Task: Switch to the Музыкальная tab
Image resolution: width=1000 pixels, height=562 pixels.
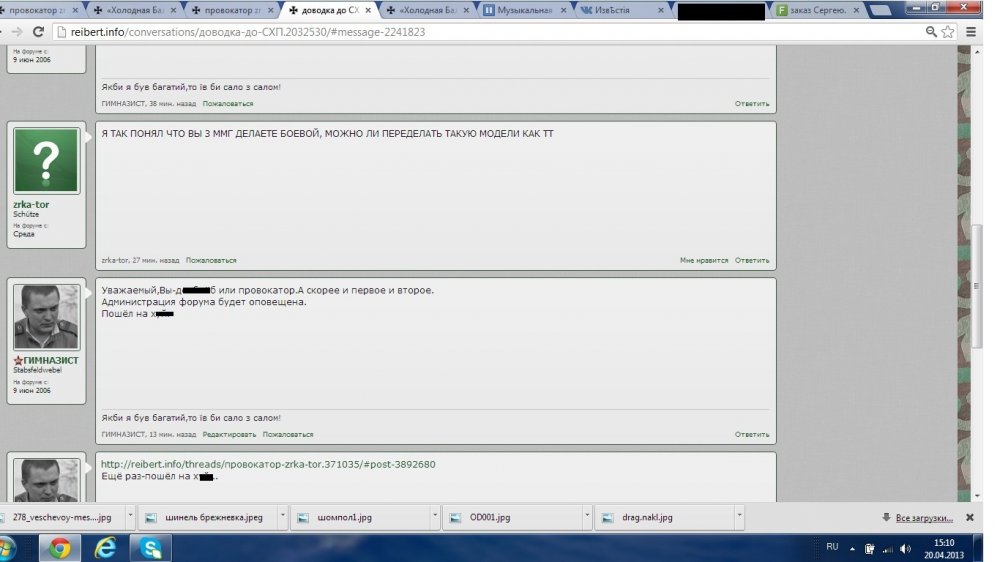Action: click(x=524, y=10)
